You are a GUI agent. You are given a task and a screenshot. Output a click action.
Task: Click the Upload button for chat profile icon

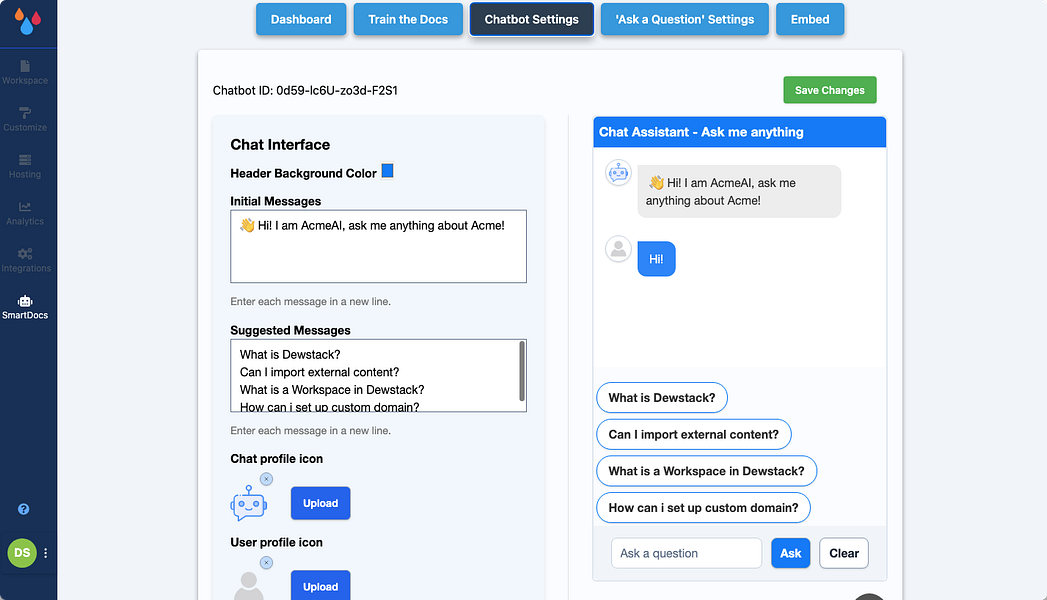321,503
